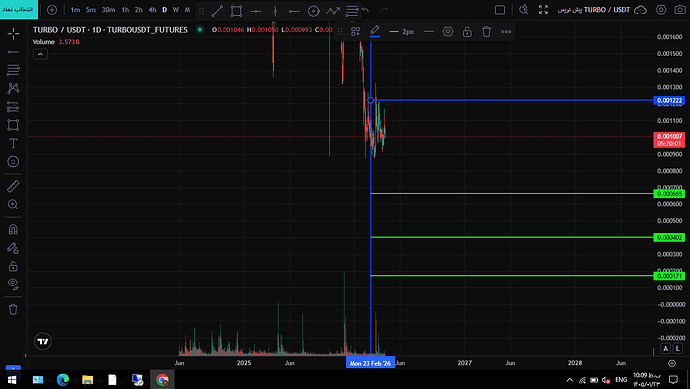Screen dimensions: 690x389
Task: Toggle stay in drawing mode
Action: [13, 248]
